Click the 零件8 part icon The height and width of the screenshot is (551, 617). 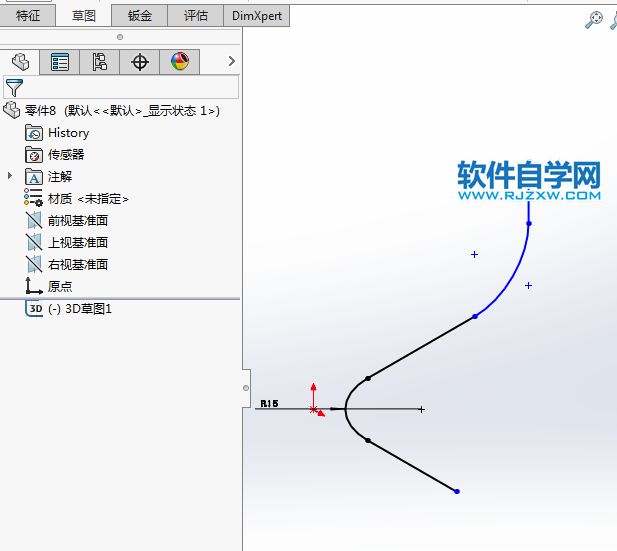click(x=11, y=110)
